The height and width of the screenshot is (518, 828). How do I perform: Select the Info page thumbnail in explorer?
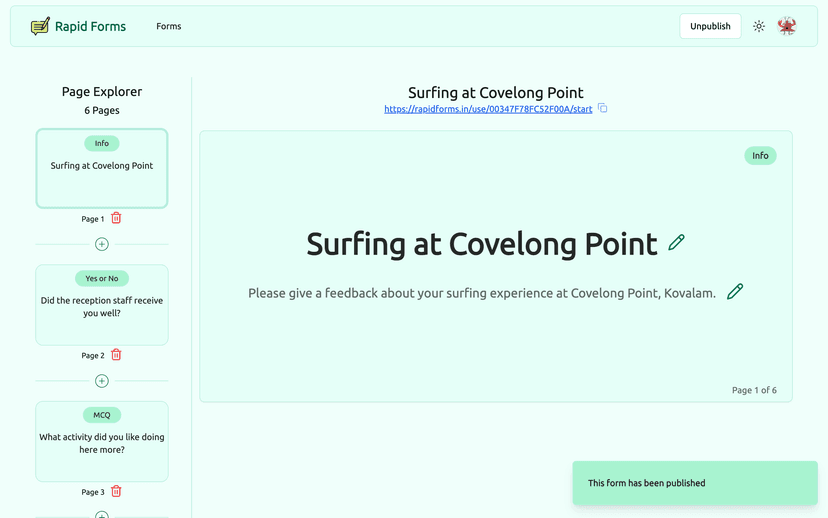pyautogui.click(x=102, y=168)
